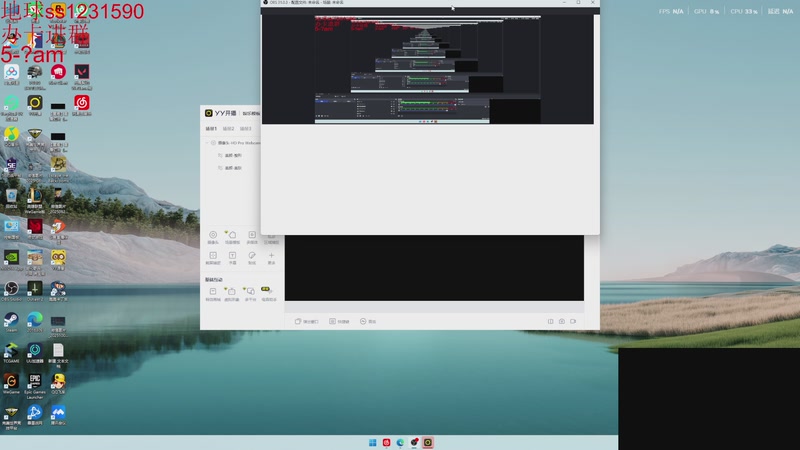Open the virtual background tool in YY
Image resolution: width=800 pixels, height=450 pixels.
(x=231, y=294)
